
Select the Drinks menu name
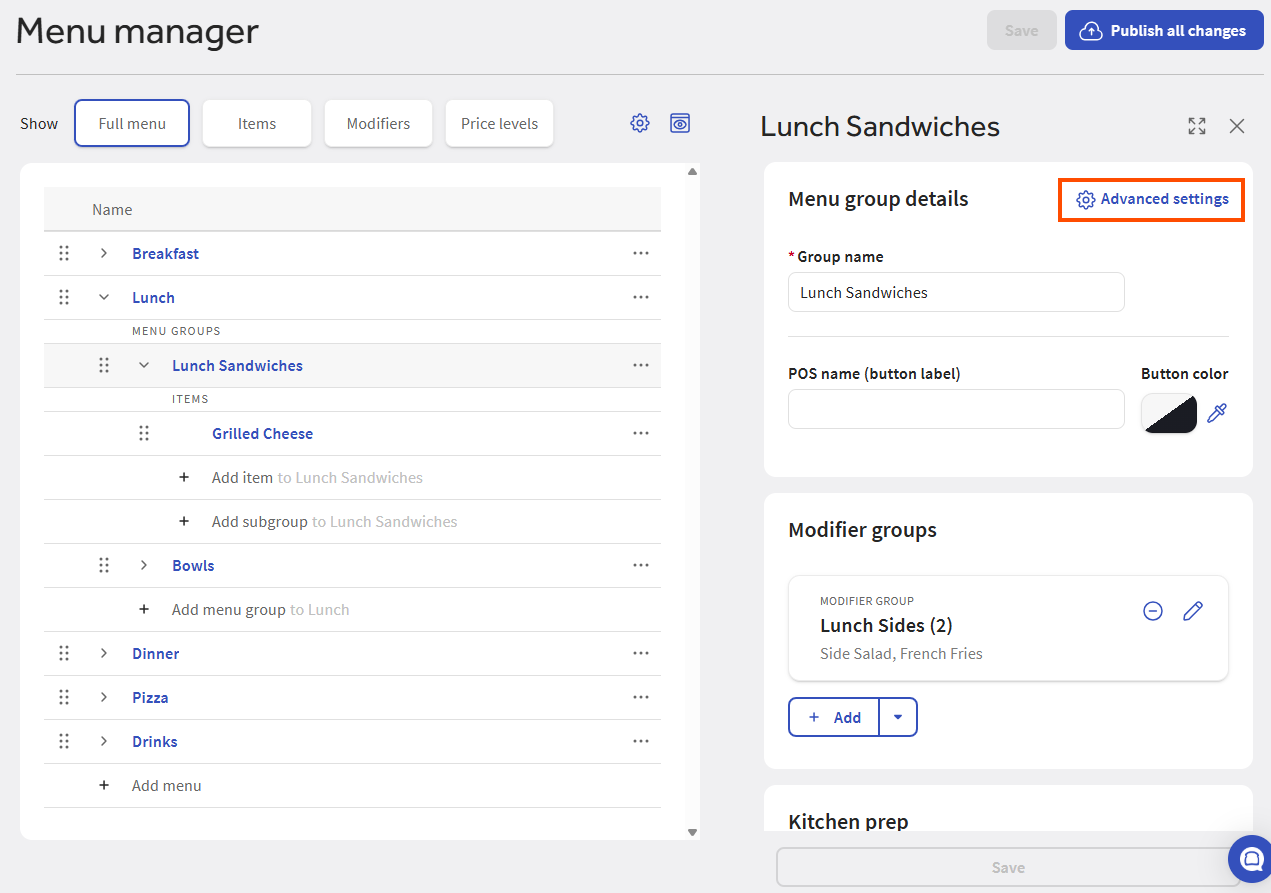tap(155, 741)
